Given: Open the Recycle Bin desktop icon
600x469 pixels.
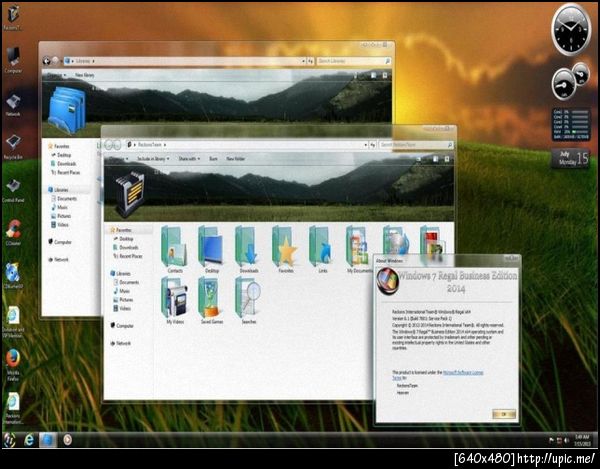Looking at the screenshot, I should coord(13,147).
